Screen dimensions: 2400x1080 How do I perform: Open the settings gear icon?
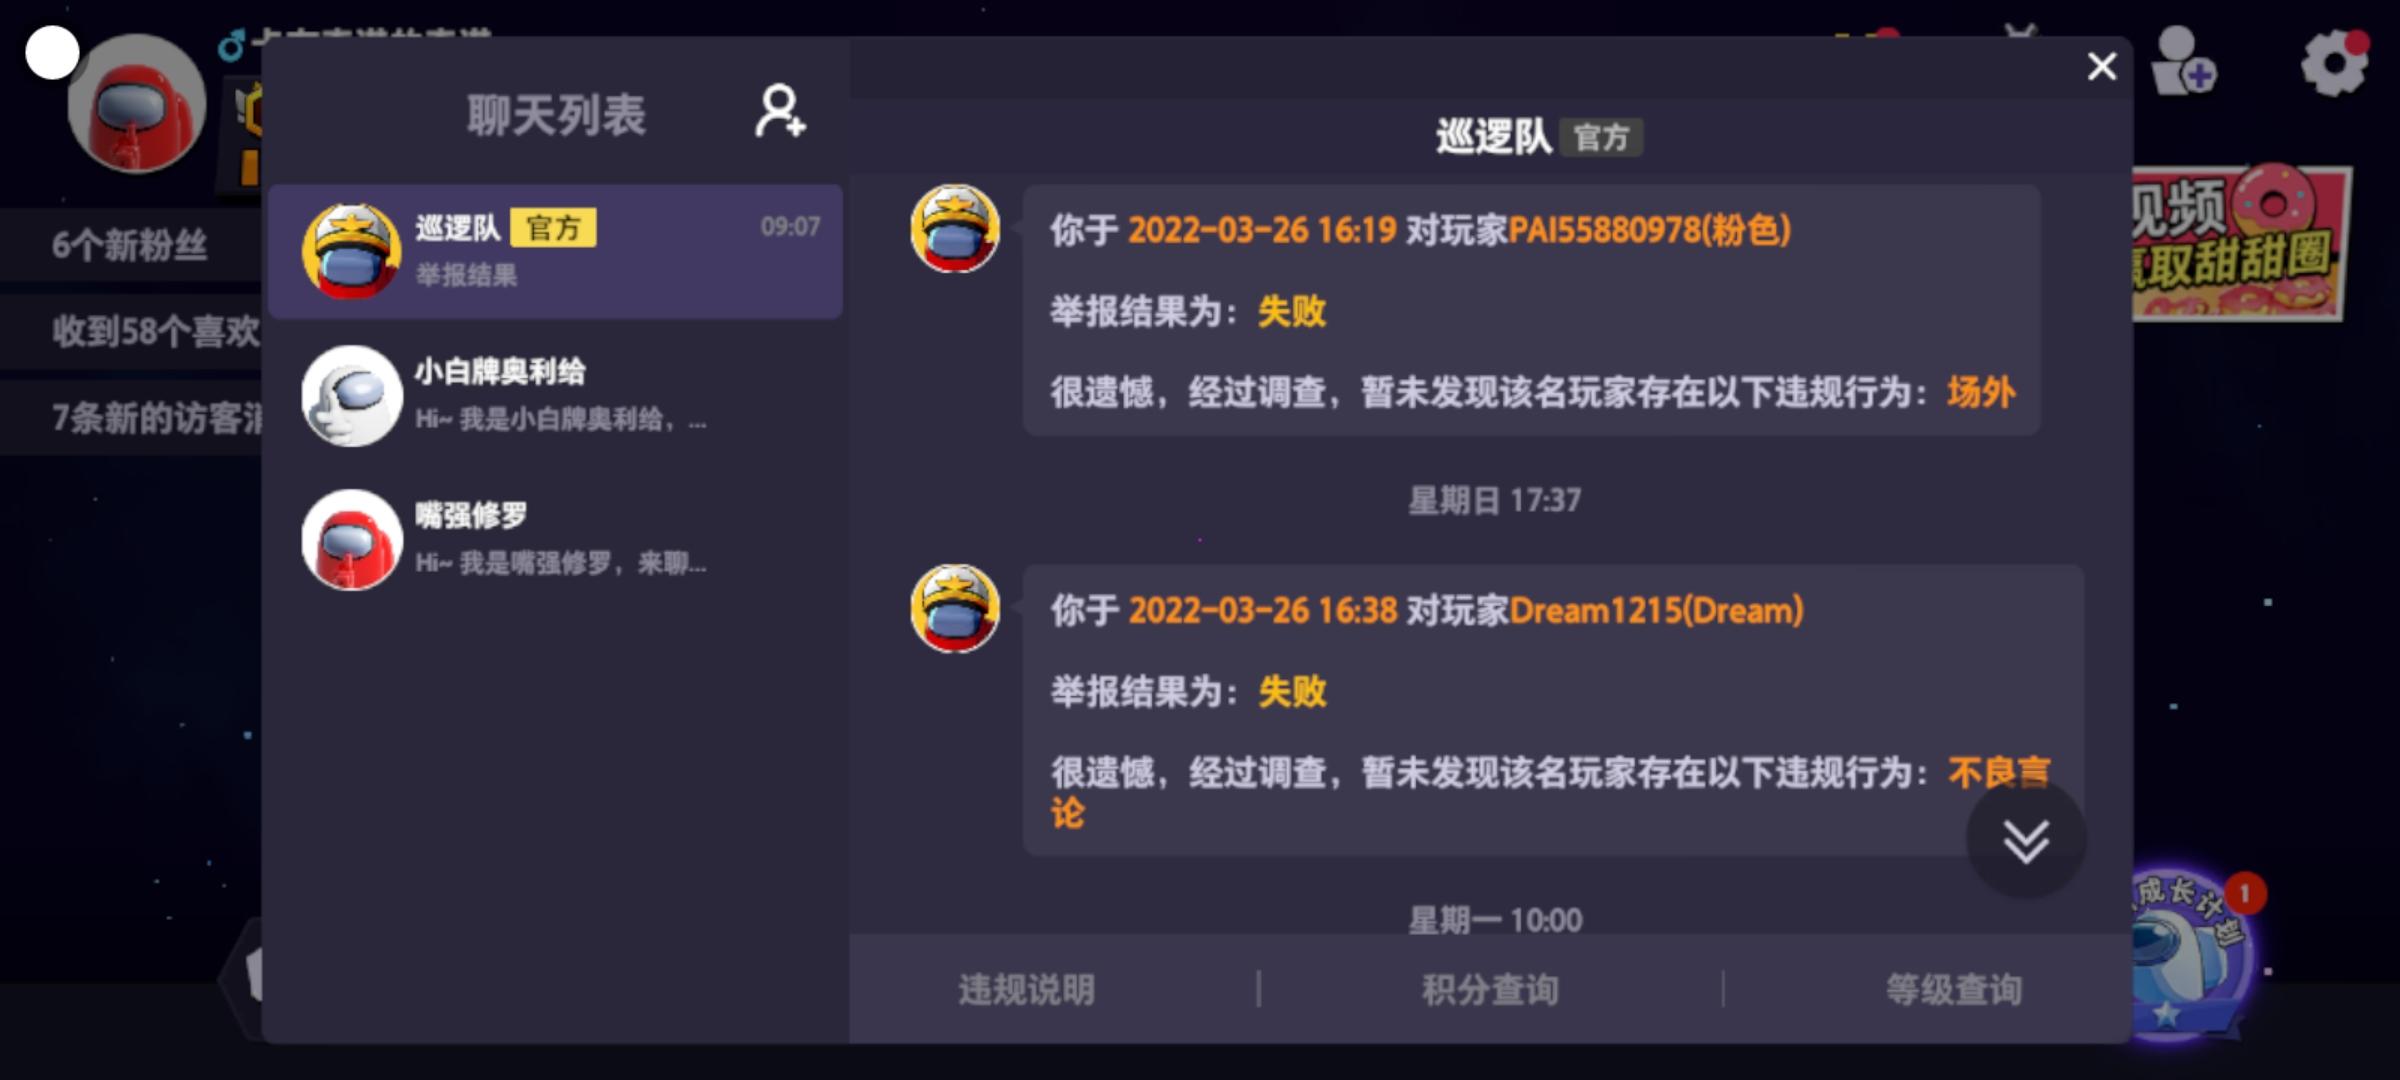2334,62
